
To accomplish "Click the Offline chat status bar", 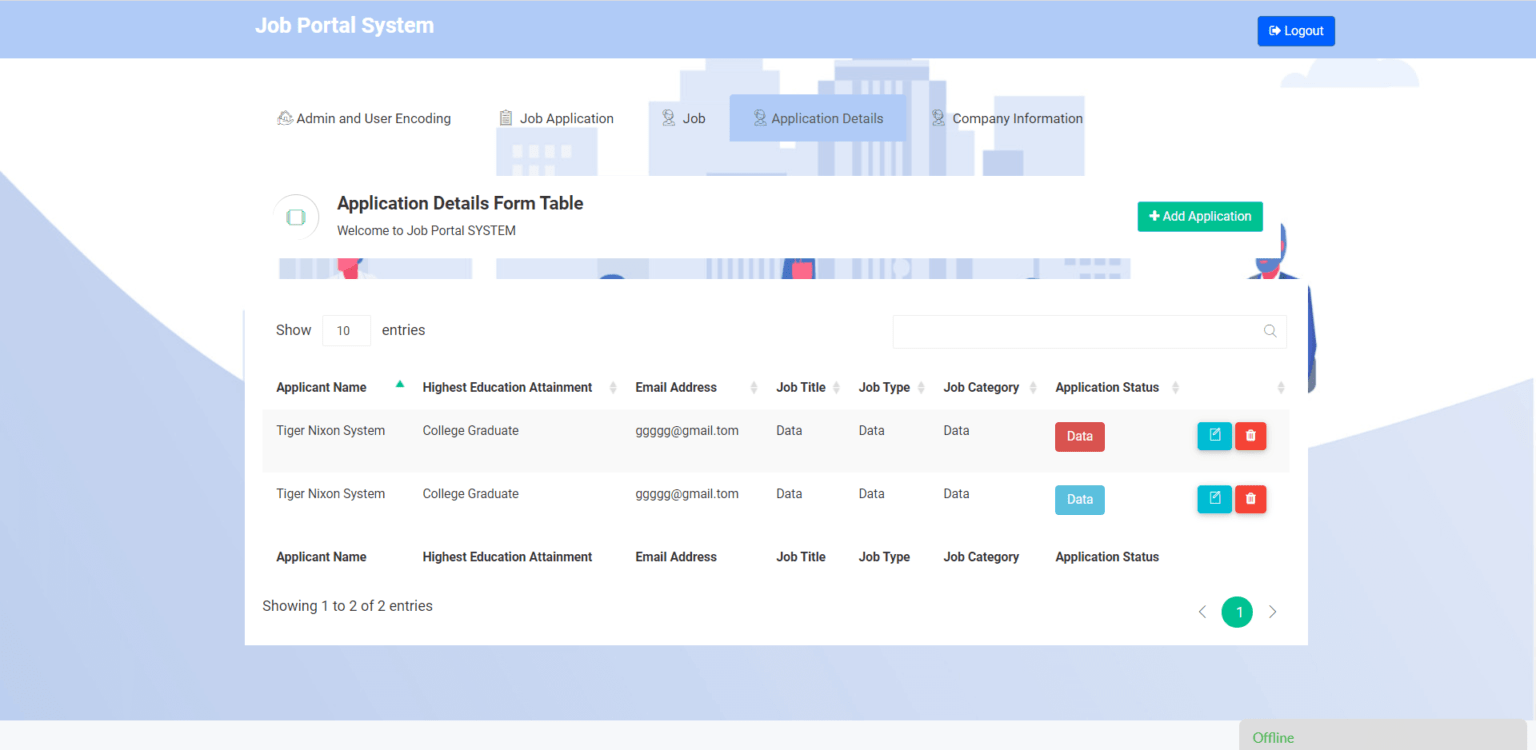I will [x=1383, y=736].
